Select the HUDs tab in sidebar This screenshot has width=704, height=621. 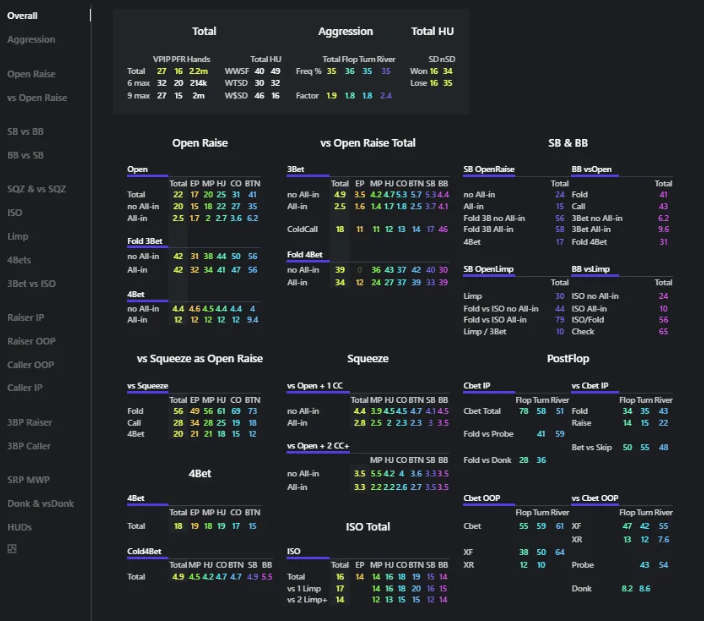pyautogui.click(x=20, y=527)
